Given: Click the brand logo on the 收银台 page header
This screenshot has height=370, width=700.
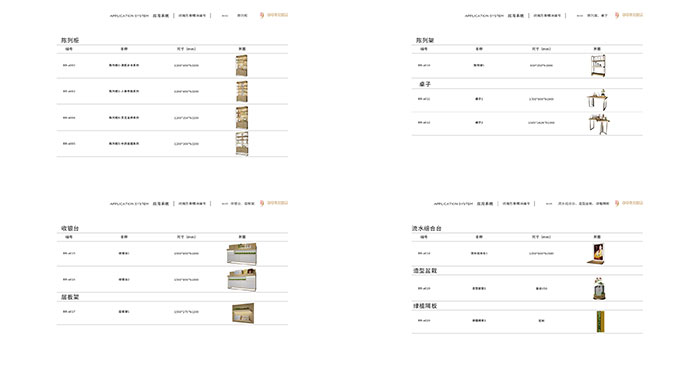Looking at the screenshot, I should pyautogui.click(x=274, y=203).
